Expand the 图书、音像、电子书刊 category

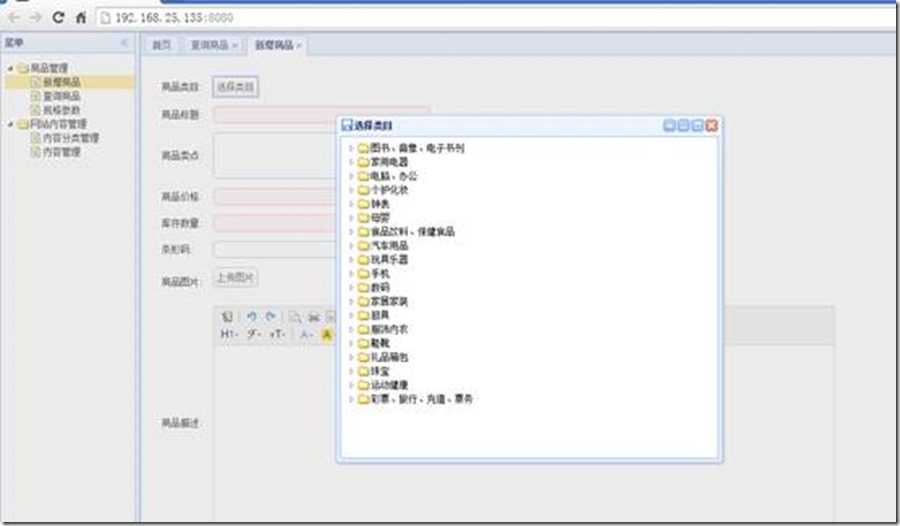pos(351,148)
